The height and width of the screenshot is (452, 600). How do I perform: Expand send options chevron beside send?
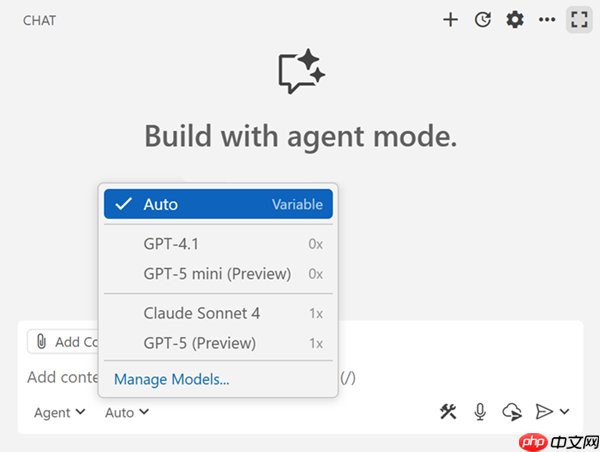coord(564,412)
